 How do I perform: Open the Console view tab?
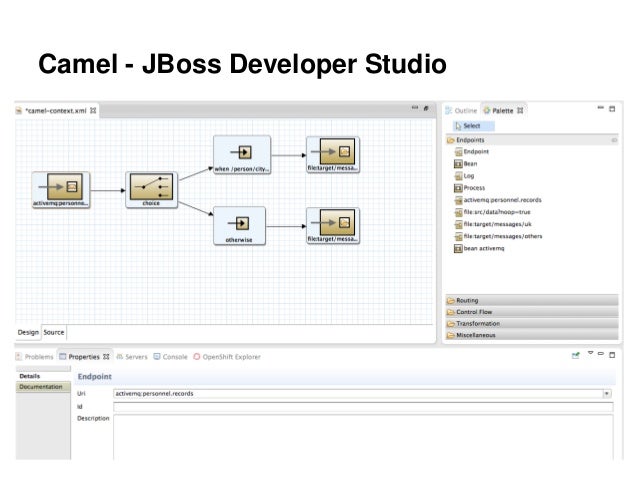coord(170,357)
